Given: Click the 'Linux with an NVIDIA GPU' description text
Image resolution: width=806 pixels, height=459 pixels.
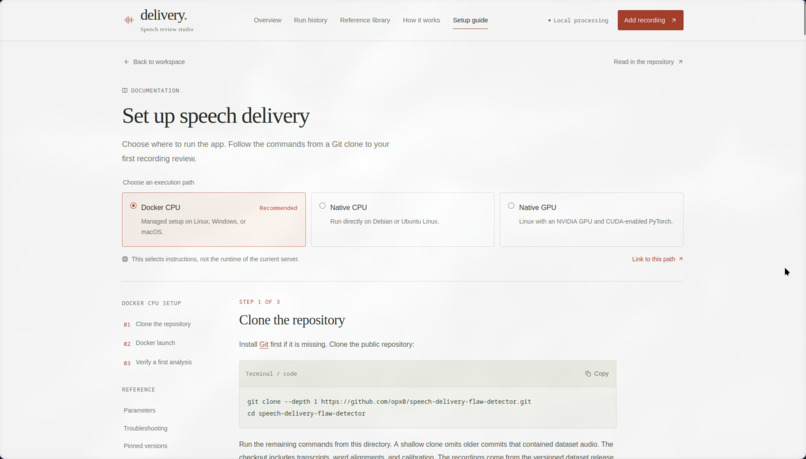Looking at the screenshot, I should (596, 222).
